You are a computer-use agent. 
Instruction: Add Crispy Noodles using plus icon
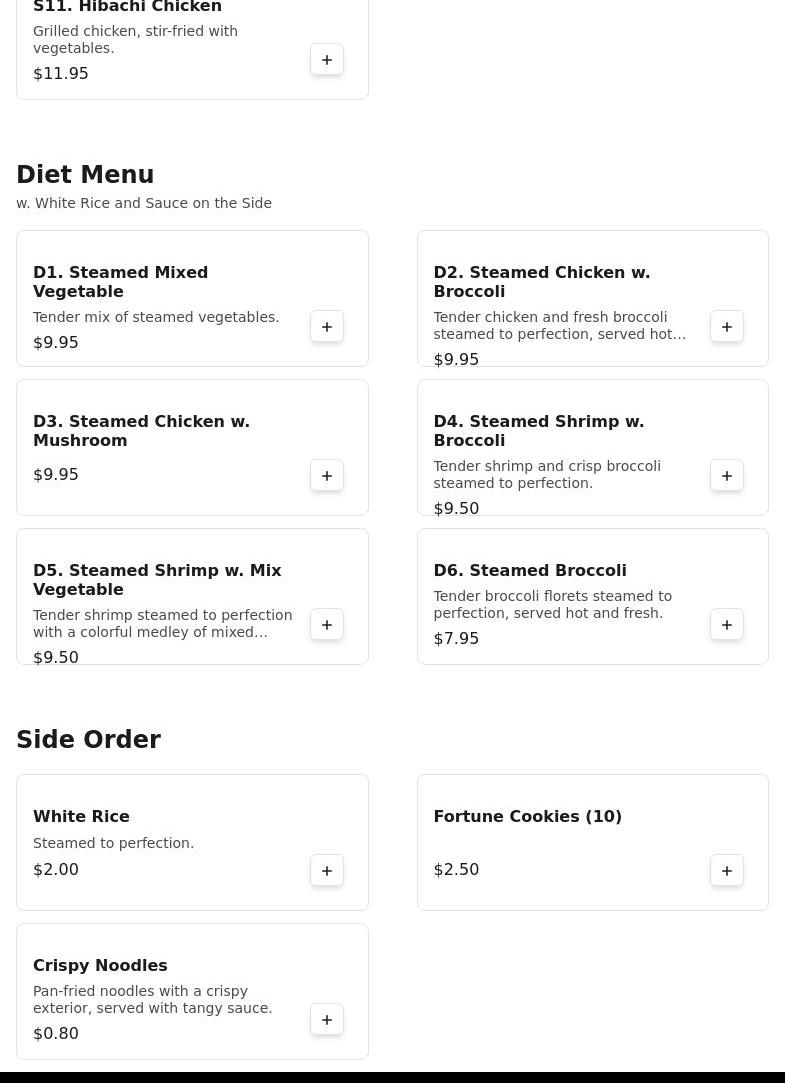327,1020
